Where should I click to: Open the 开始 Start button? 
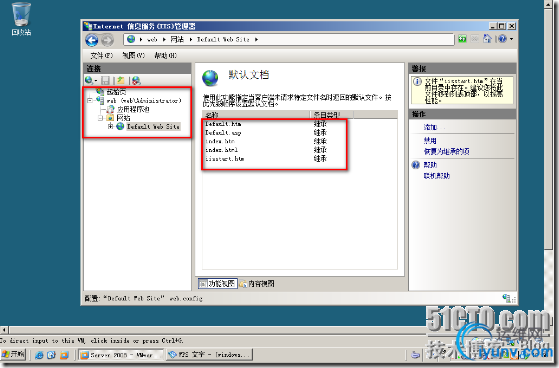click(x=13, y=354)
